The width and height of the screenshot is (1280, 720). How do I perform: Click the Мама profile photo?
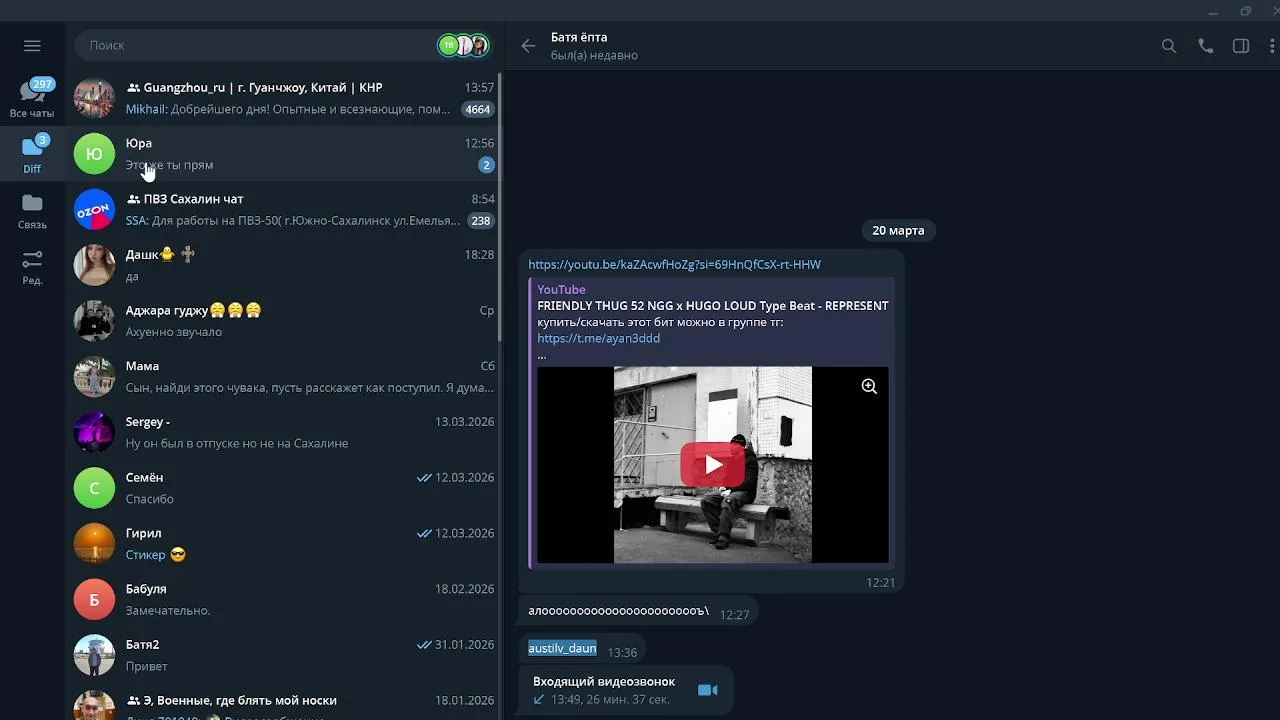[x=94, y=377]
